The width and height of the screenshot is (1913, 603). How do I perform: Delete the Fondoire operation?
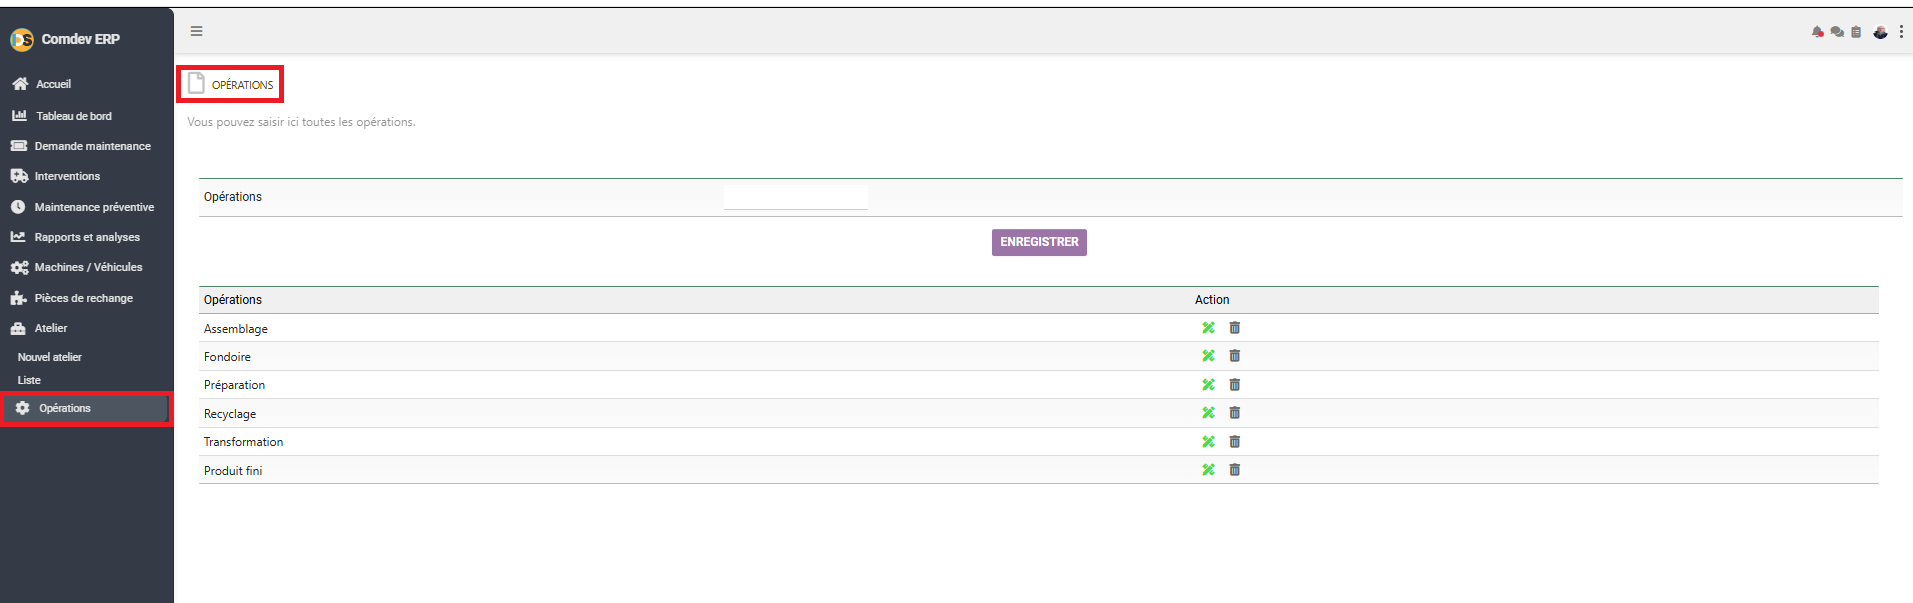[x=1235, y=356]
